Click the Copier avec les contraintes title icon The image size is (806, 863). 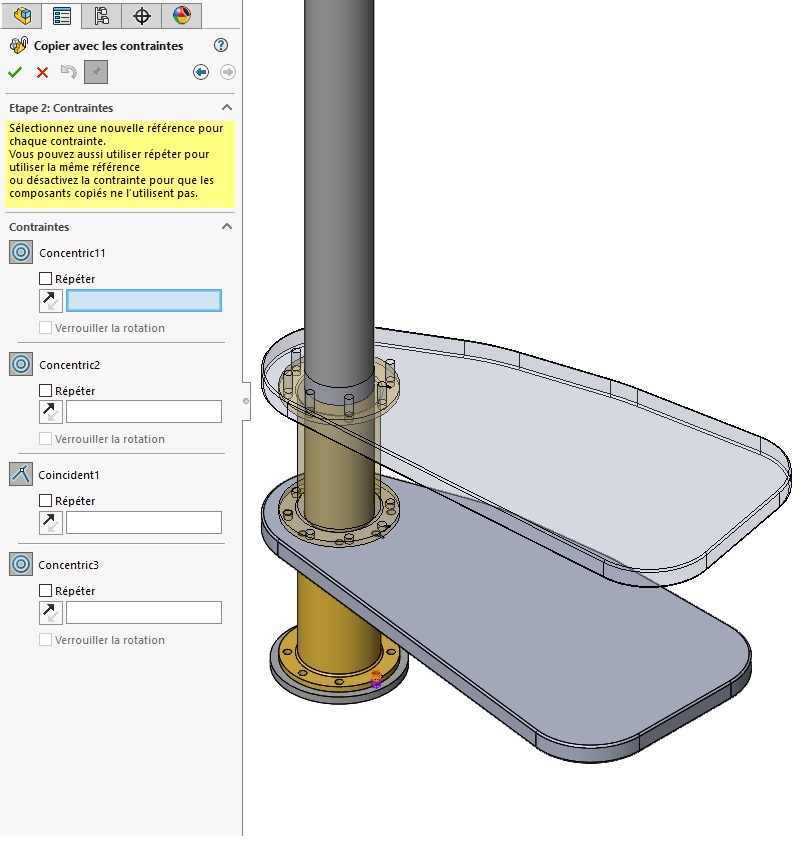coord(19,45)
